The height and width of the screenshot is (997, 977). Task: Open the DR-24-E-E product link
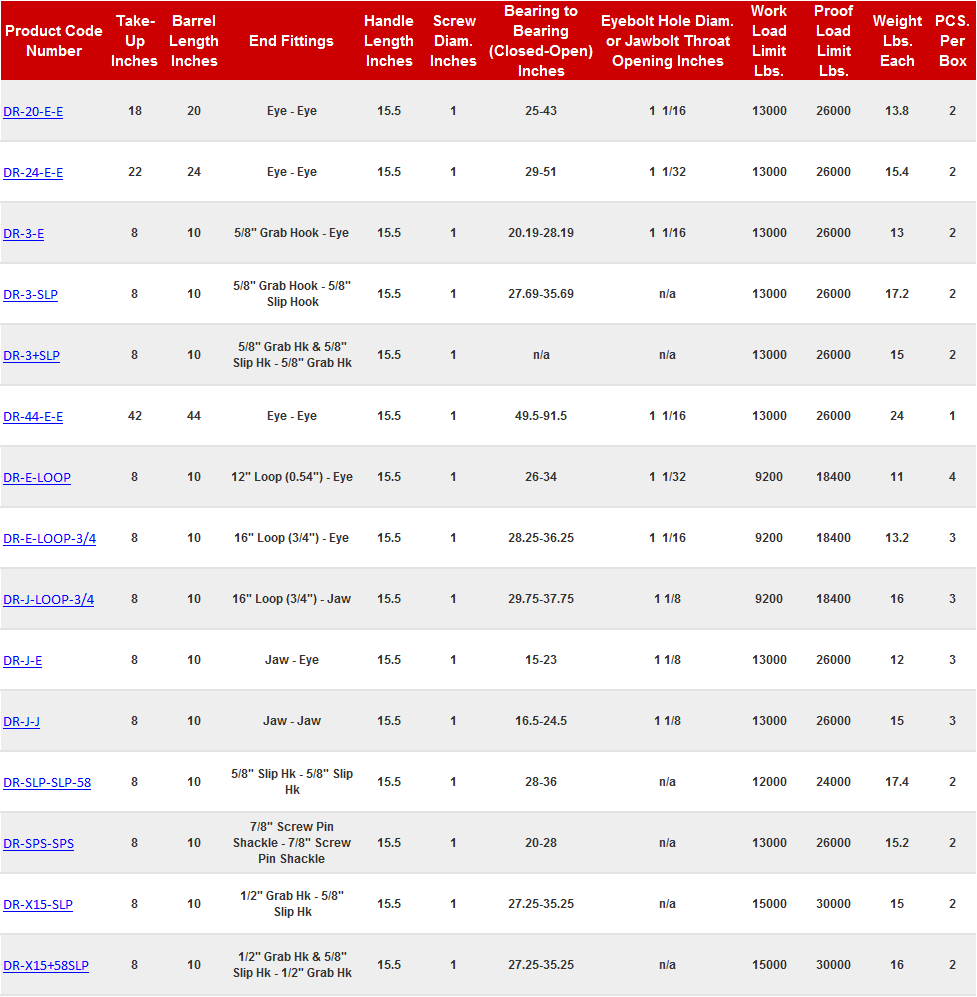[33, 172]
